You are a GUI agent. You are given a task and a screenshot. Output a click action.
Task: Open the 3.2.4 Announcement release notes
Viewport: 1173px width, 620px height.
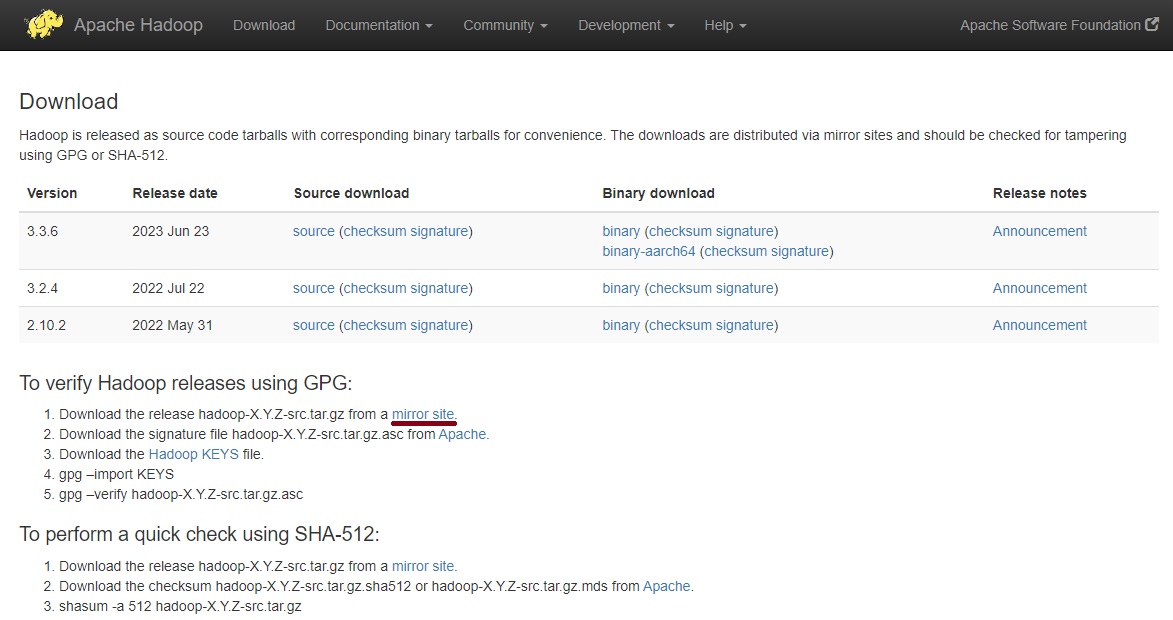1039,288
